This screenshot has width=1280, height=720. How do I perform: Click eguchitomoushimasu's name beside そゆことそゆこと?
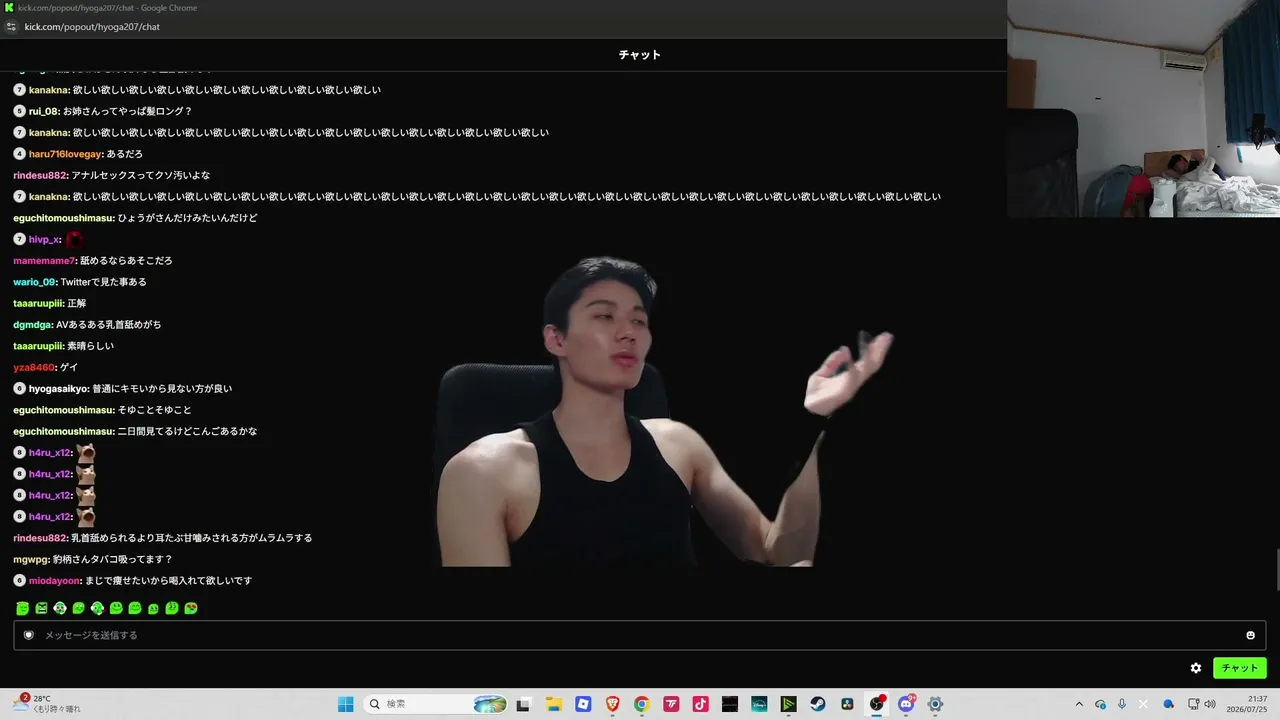[x=64, y=410]
